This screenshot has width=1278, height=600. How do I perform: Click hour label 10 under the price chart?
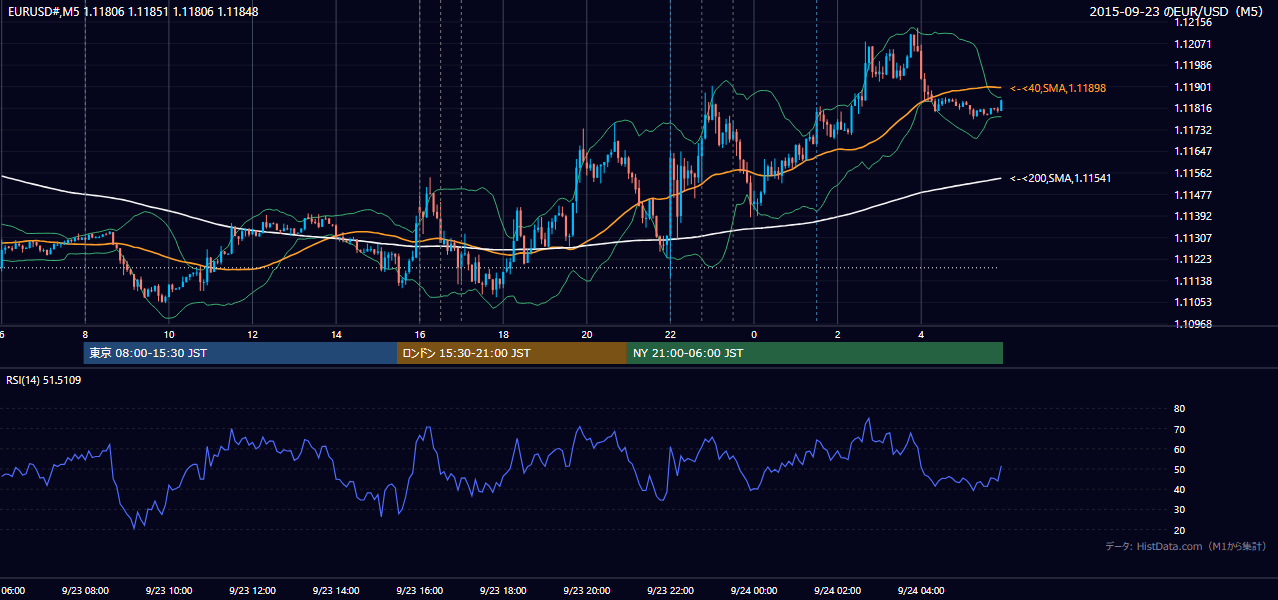coord(169,334)
